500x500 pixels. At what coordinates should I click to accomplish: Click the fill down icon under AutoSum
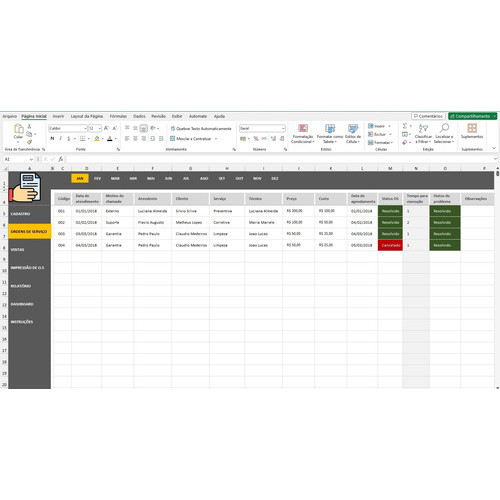click(405, 134)
